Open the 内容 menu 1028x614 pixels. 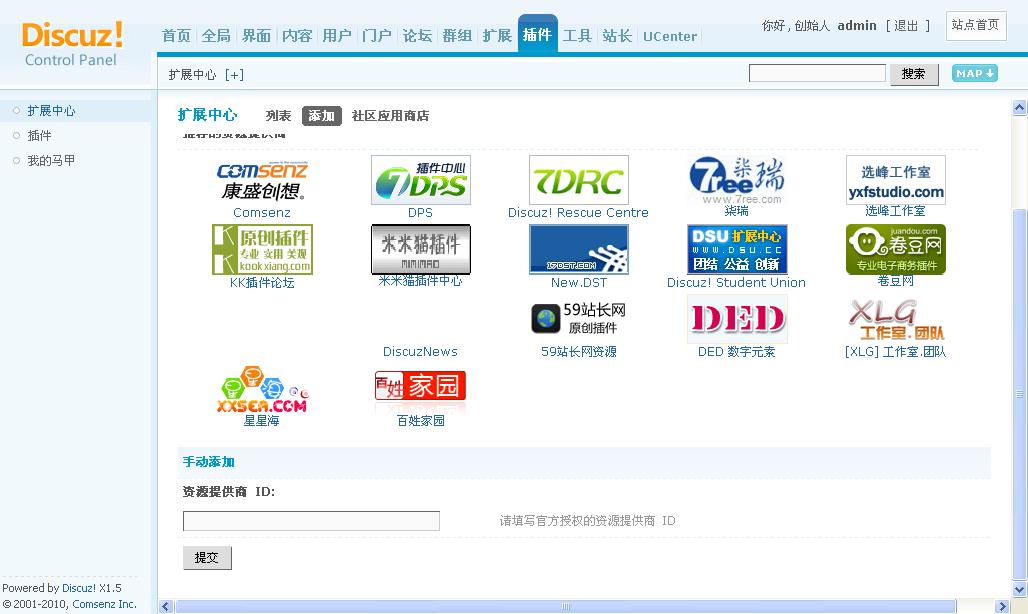297,36
